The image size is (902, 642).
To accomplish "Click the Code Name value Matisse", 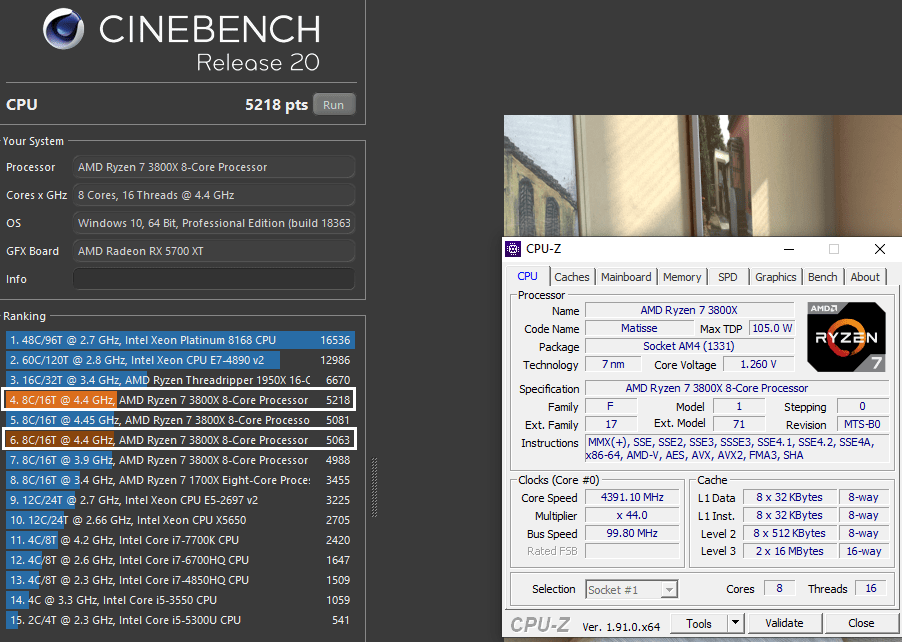I will (639, 328).
